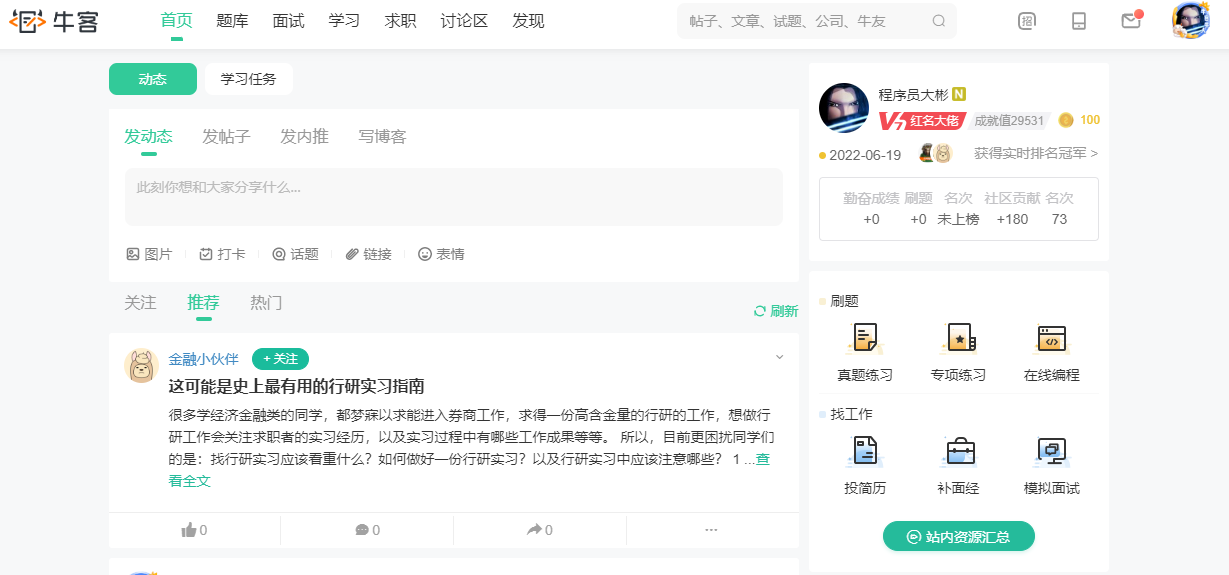This screenshot has width=1229, height=575.
Task: Go to 首页 in navigation
Action: click(176, 20)
